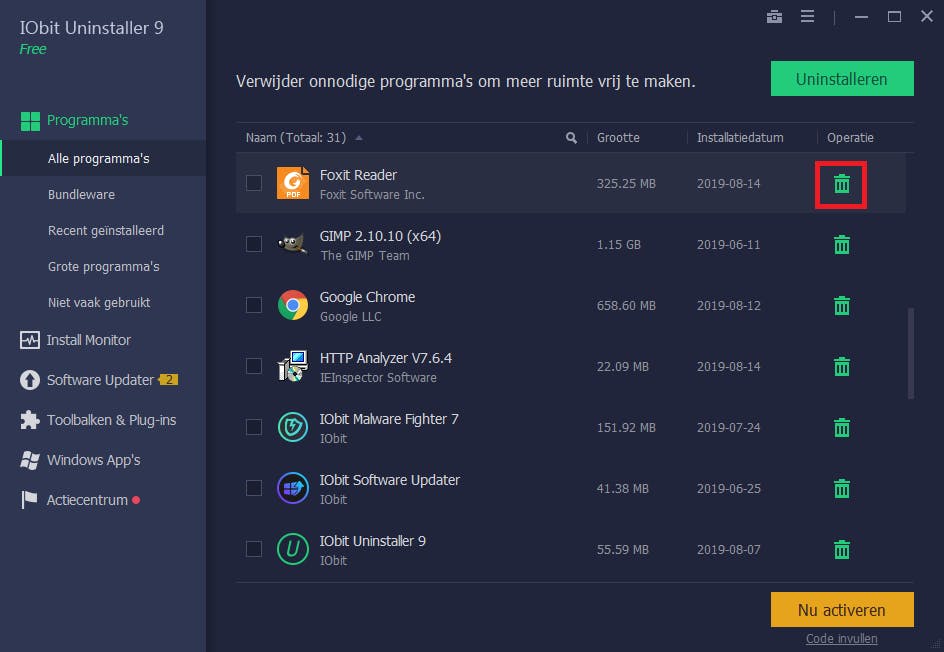
Task: Go to Software Updater section
Action: (103, 380)
